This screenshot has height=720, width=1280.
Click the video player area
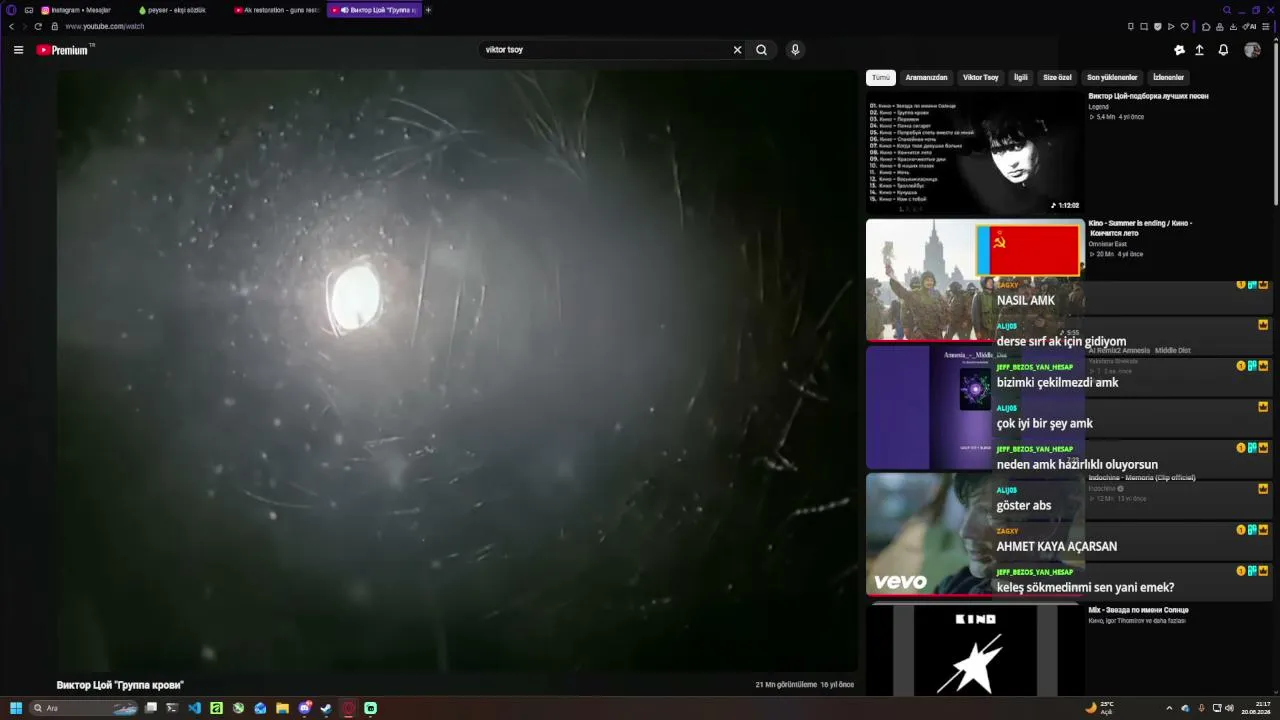click(x=457, y=372)
